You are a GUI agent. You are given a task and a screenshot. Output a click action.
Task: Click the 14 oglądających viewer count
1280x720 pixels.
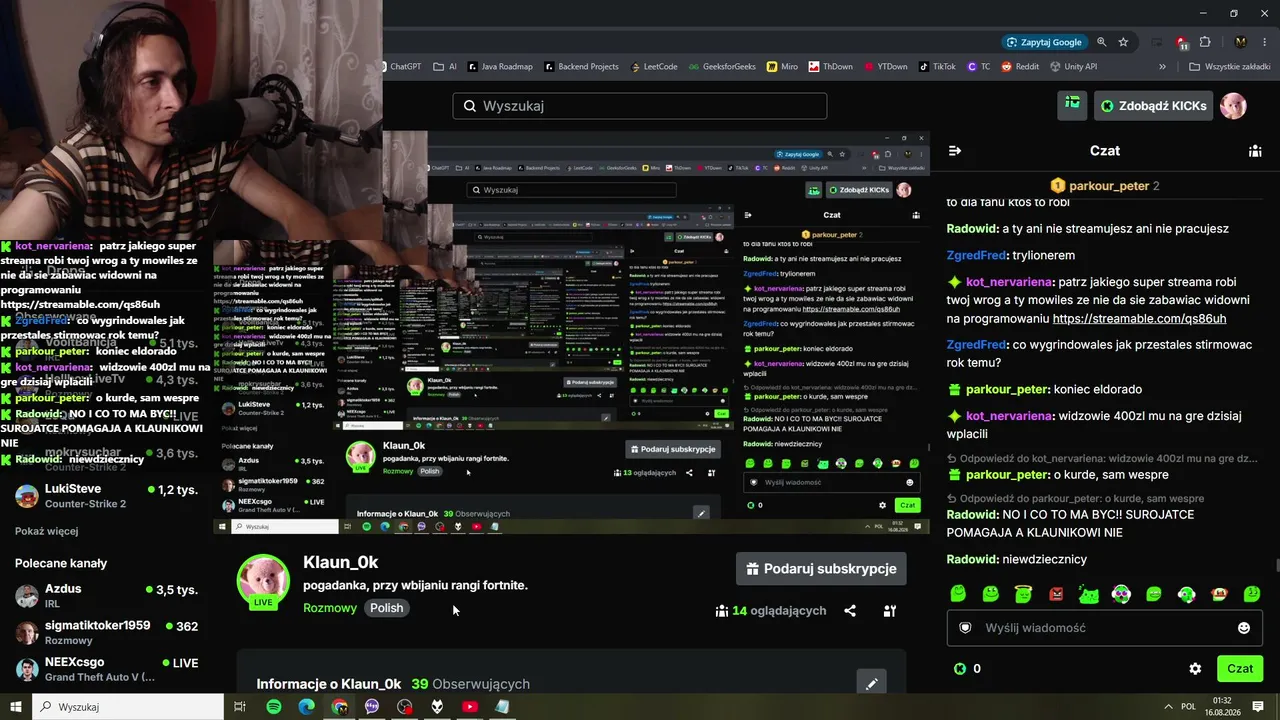[771, 611]
